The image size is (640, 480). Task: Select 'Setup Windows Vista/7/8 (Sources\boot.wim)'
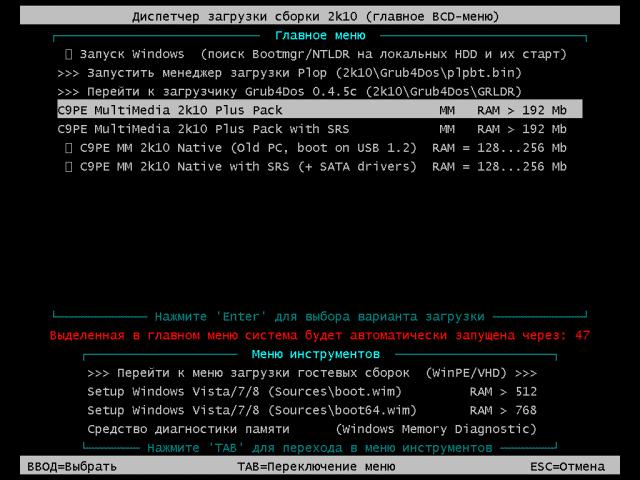312,392
